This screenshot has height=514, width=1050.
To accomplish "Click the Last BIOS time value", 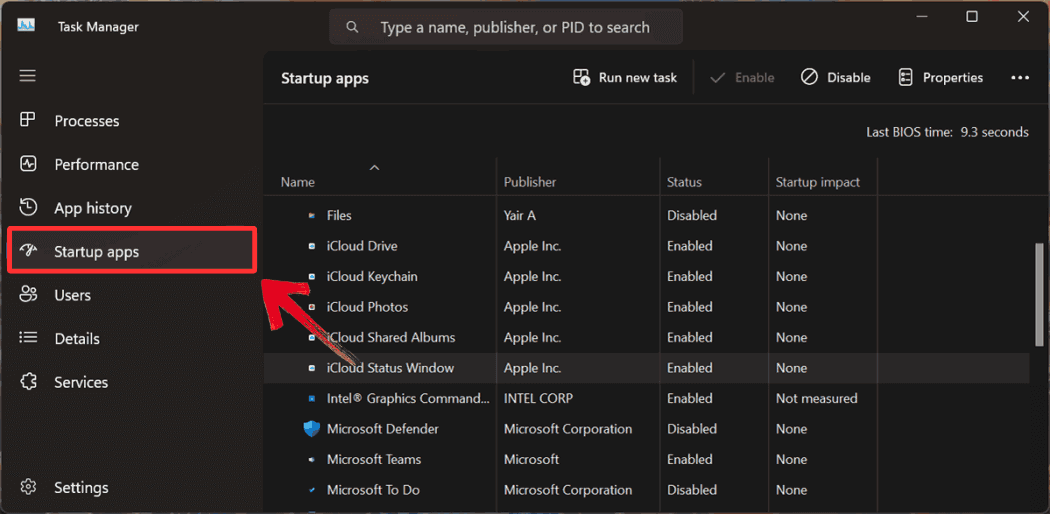I will click(x=994, y=133).
